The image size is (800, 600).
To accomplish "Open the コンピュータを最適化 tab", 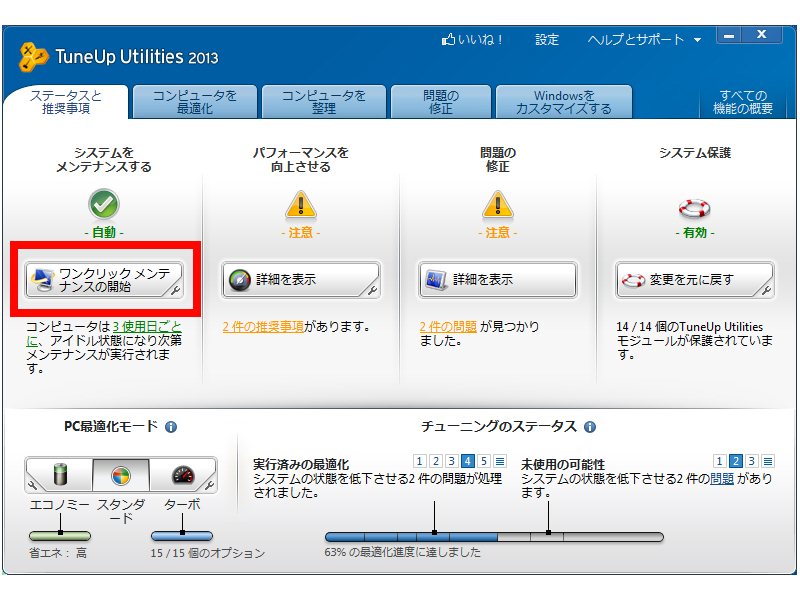I will tap(195, 102).
